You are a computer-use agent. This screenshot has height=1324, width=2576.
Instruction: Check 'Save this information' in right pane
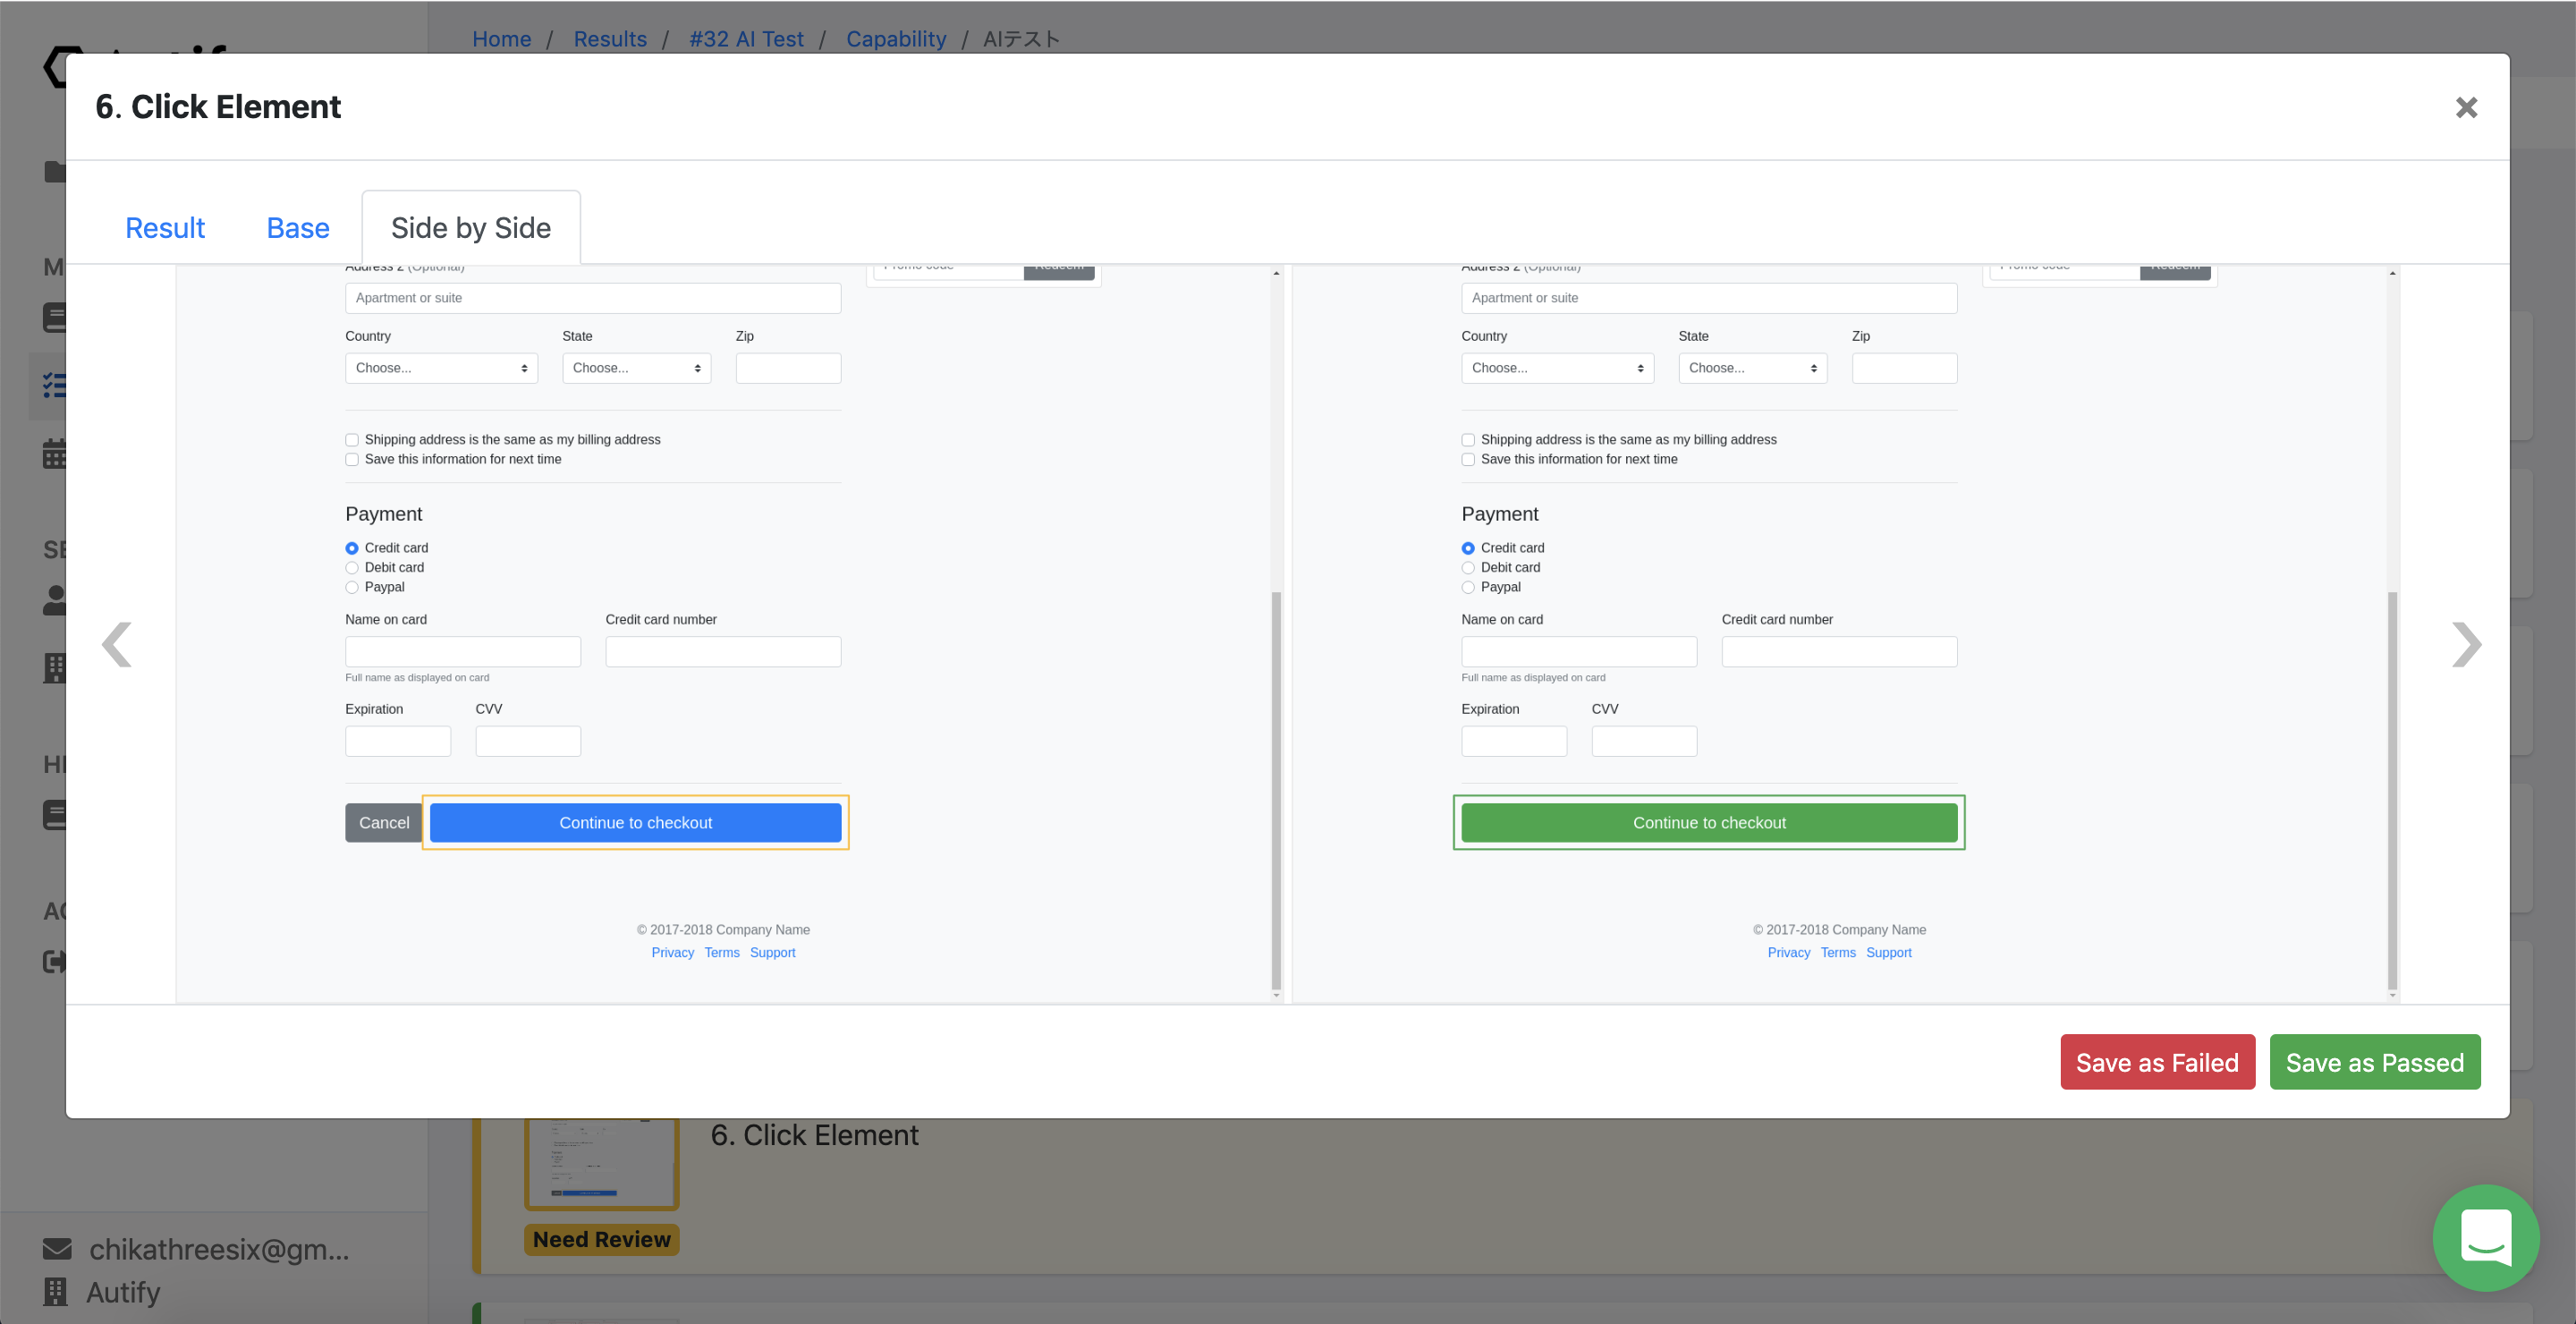[x=1468, y=460]
